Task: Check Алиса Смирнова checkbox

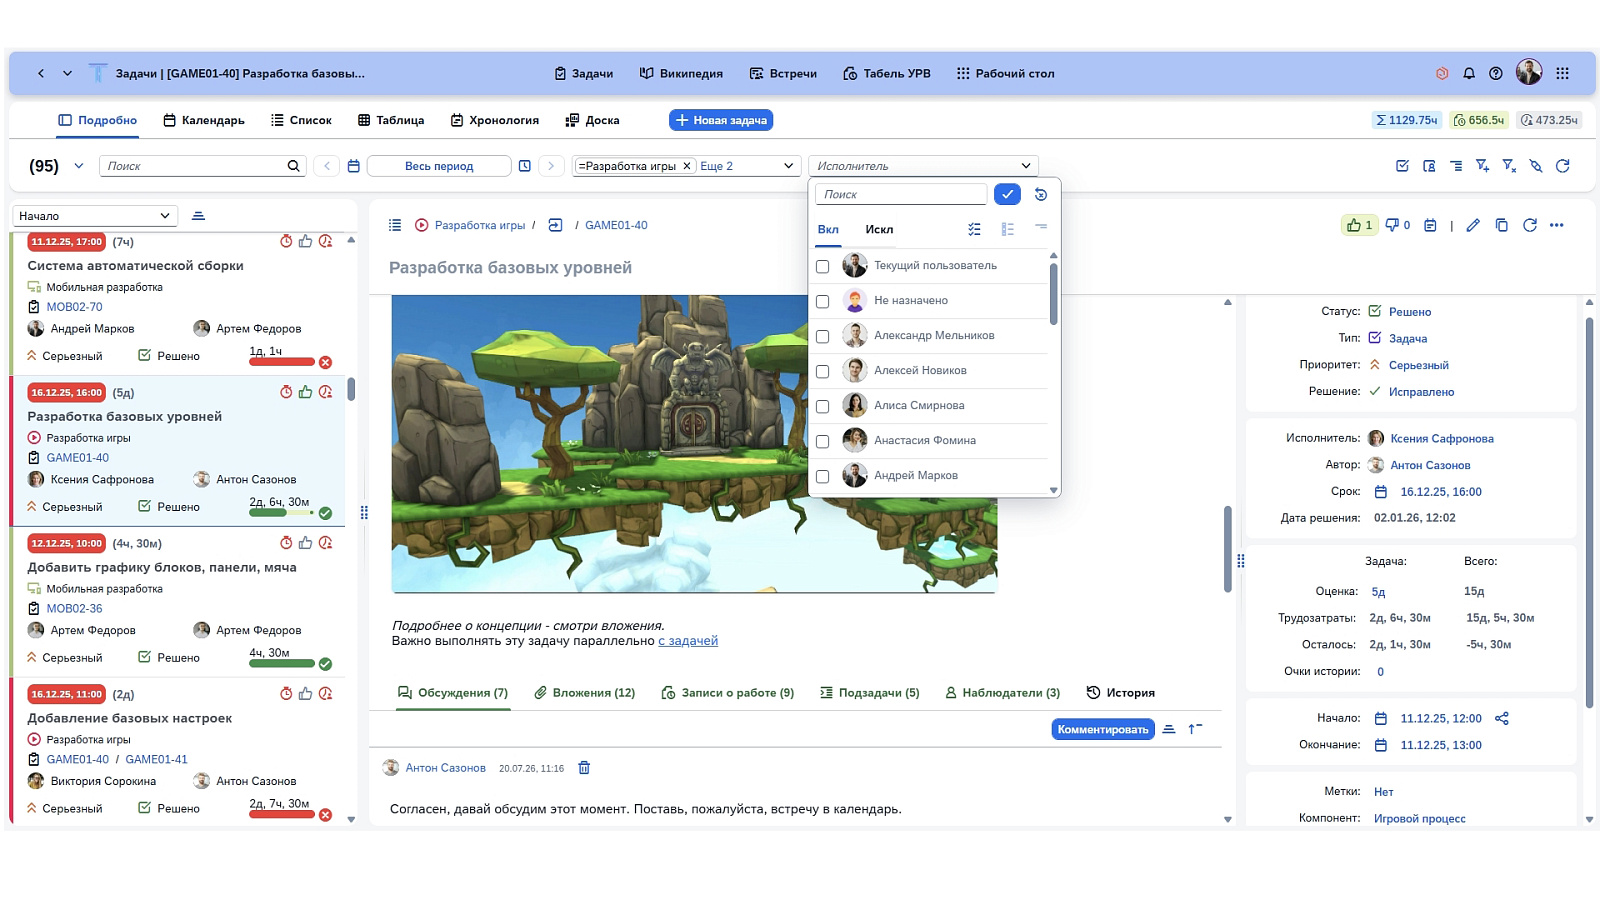Action: 822,407
